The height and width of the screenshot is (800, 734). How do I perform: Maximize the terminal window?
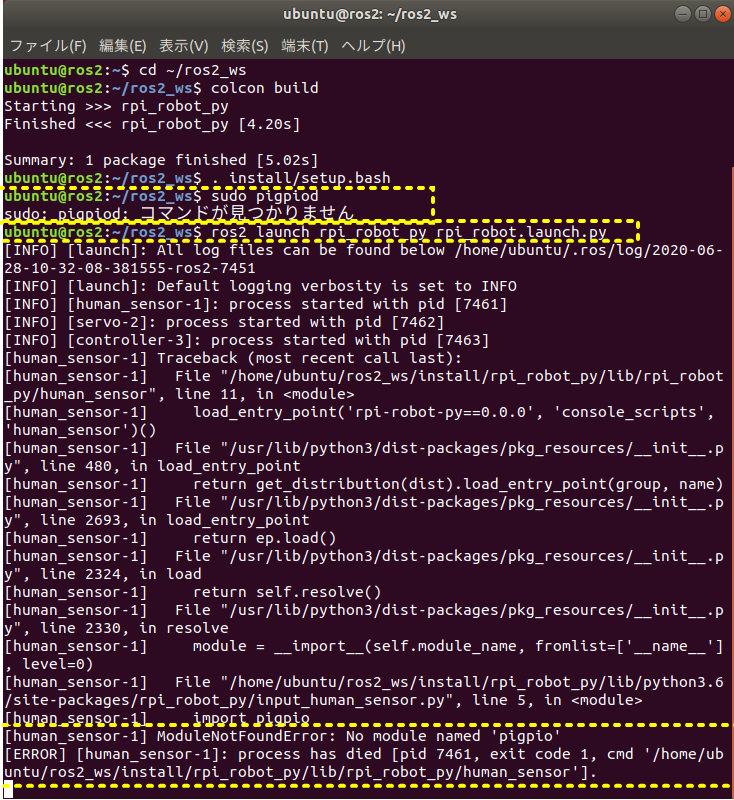(x=702, y=14)
